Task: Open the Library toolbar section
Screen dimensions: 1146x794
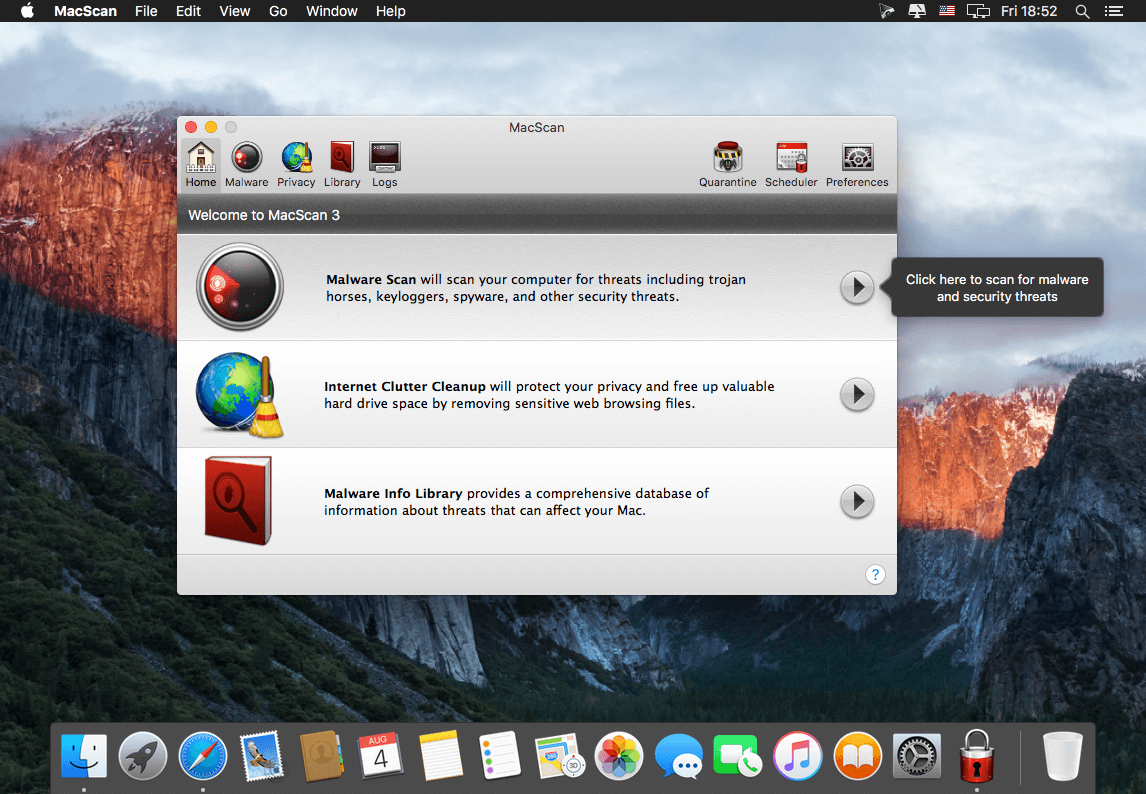Action: (x=342, y=165)
